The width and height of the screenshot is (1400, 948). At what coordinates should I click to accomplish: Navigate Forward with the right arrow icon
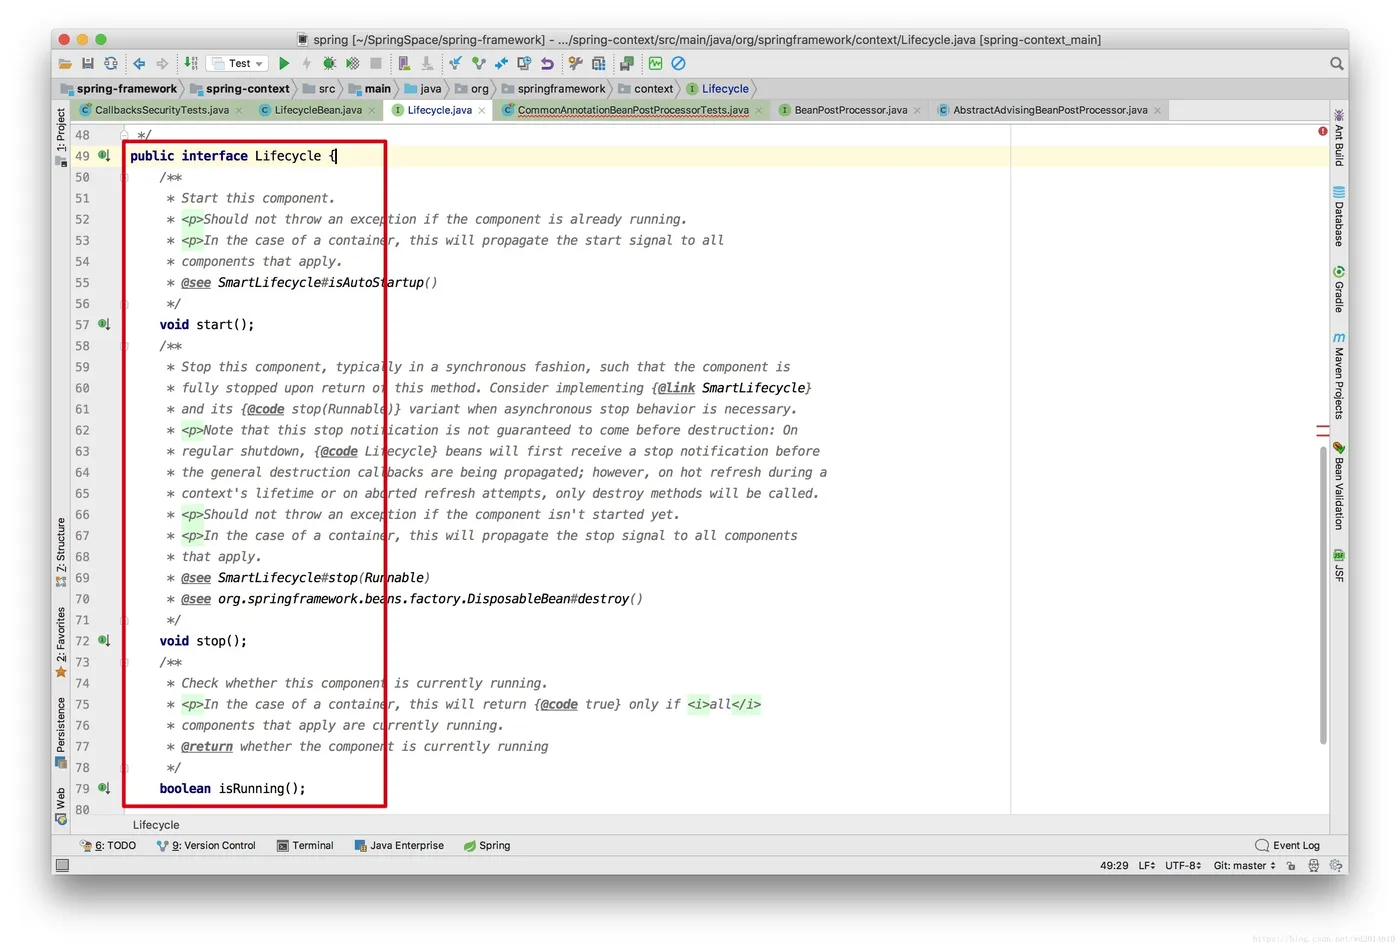click(162, 63)
